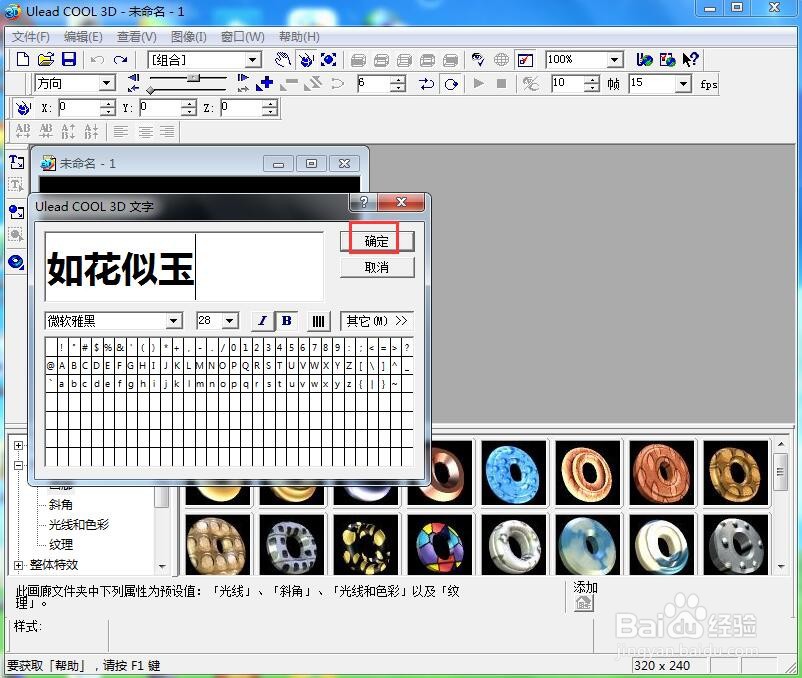
Task: Click the align left icon
Action: tap(121, 131)
